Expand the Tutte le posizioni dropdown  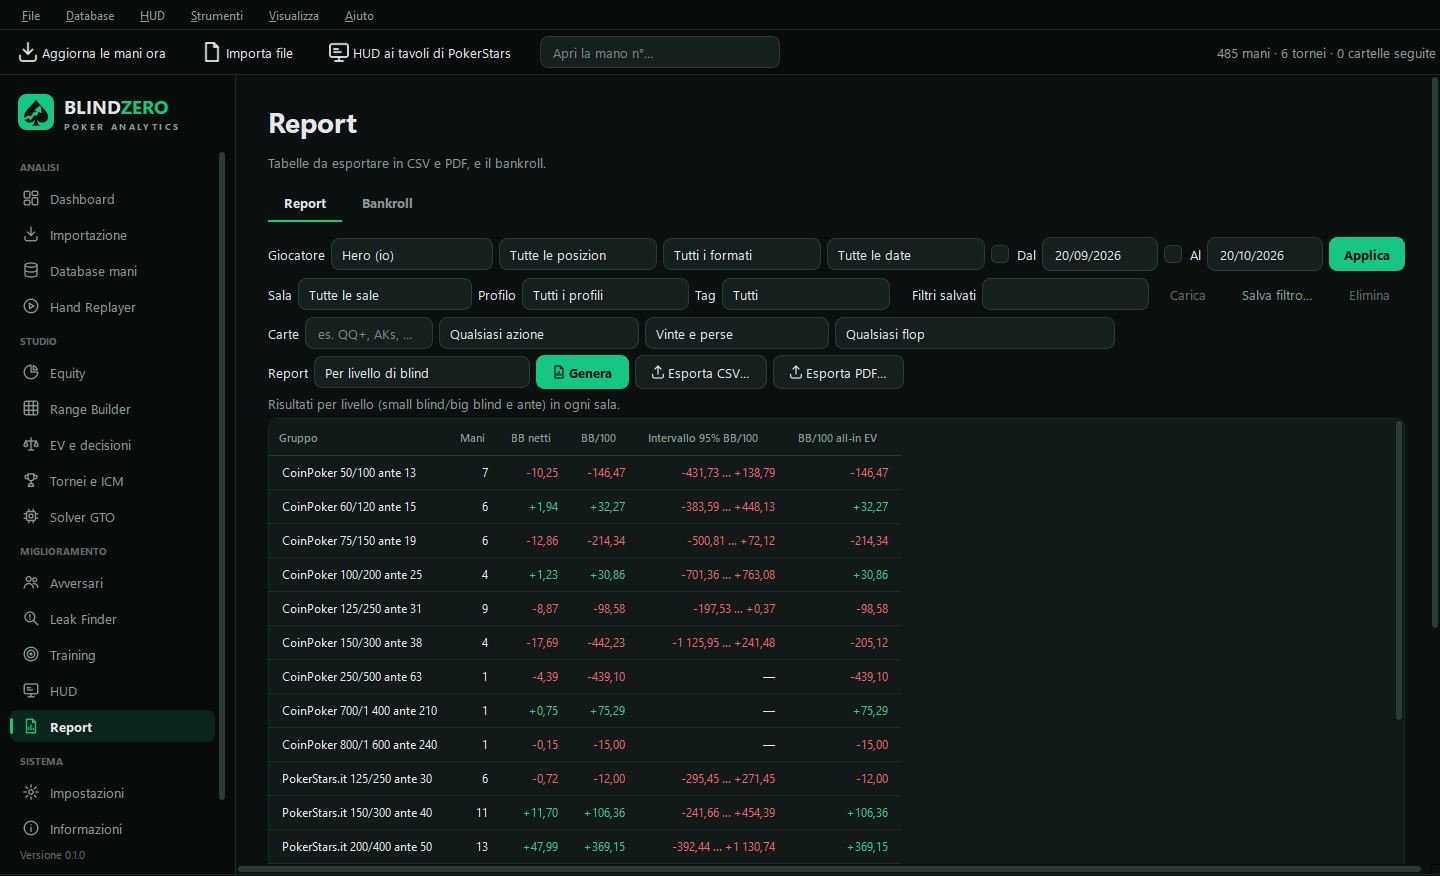(578, 255)
